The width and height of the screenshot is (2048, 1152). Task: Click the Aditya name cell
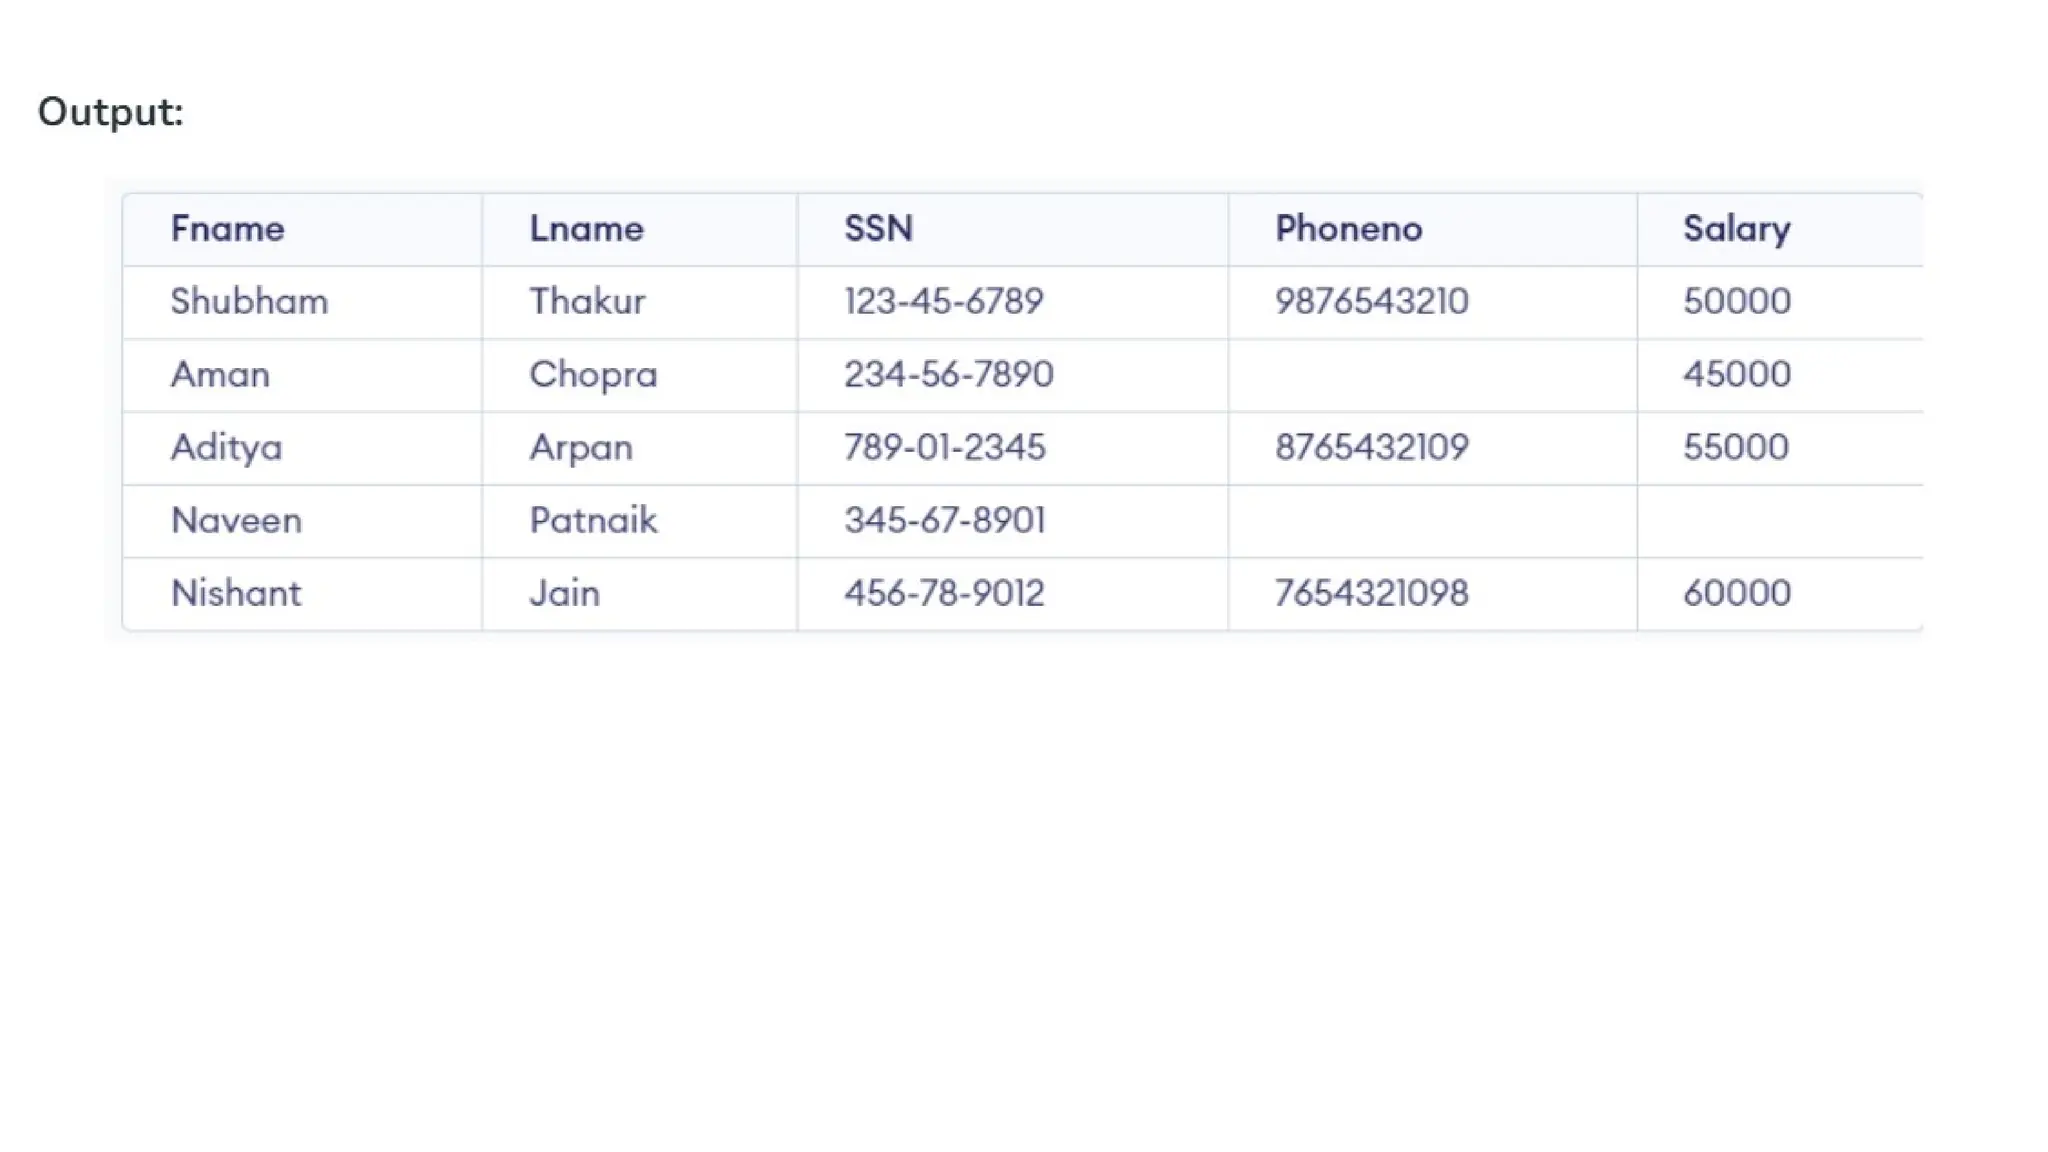pyautogui.click(x=226, y=447)
